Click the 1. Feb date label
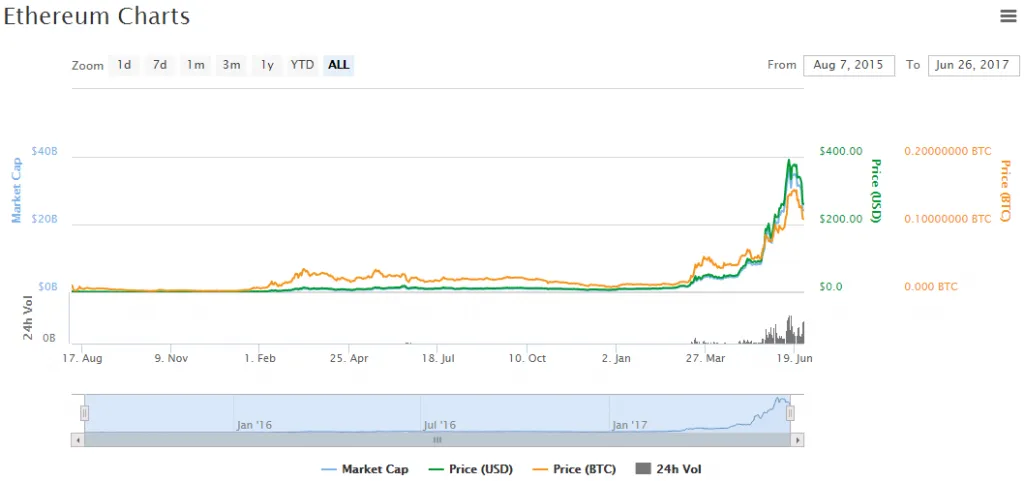Screen dimensions: 1024x481 click(259, 358)
